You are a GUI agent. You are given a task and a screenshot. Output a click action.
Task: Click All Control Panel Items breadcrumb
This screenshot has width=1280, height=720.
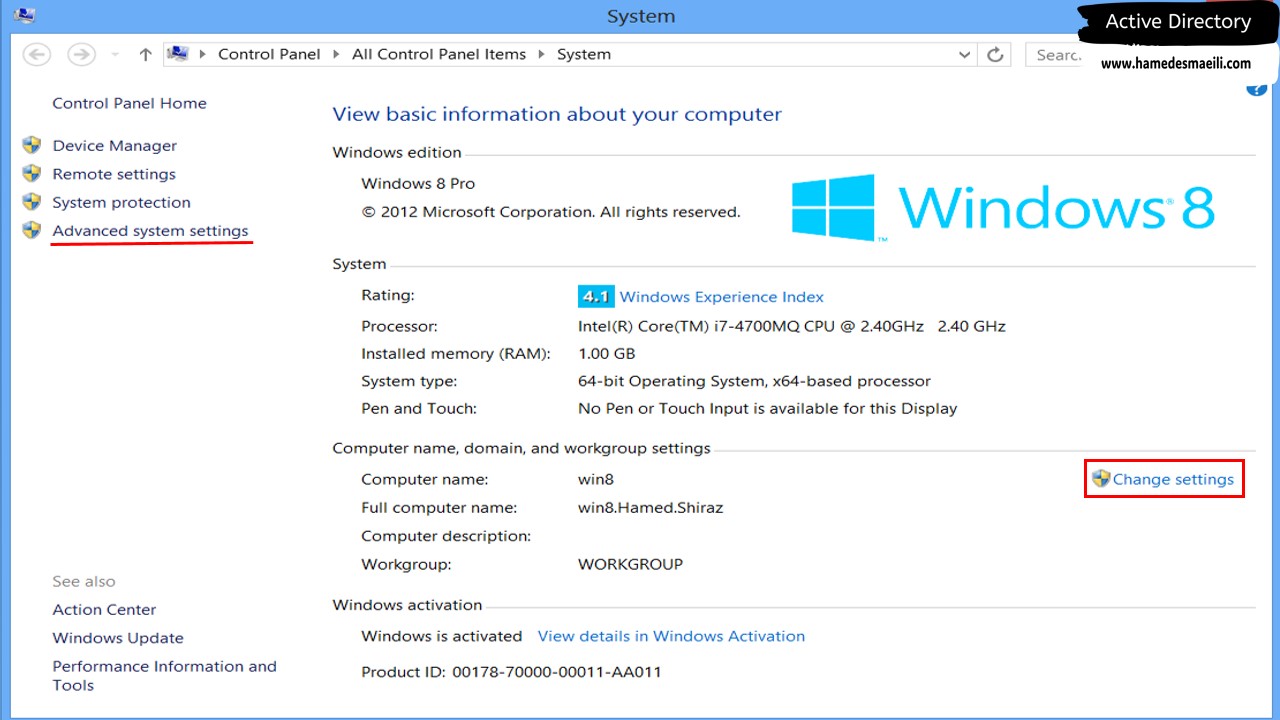pos(439,55)
